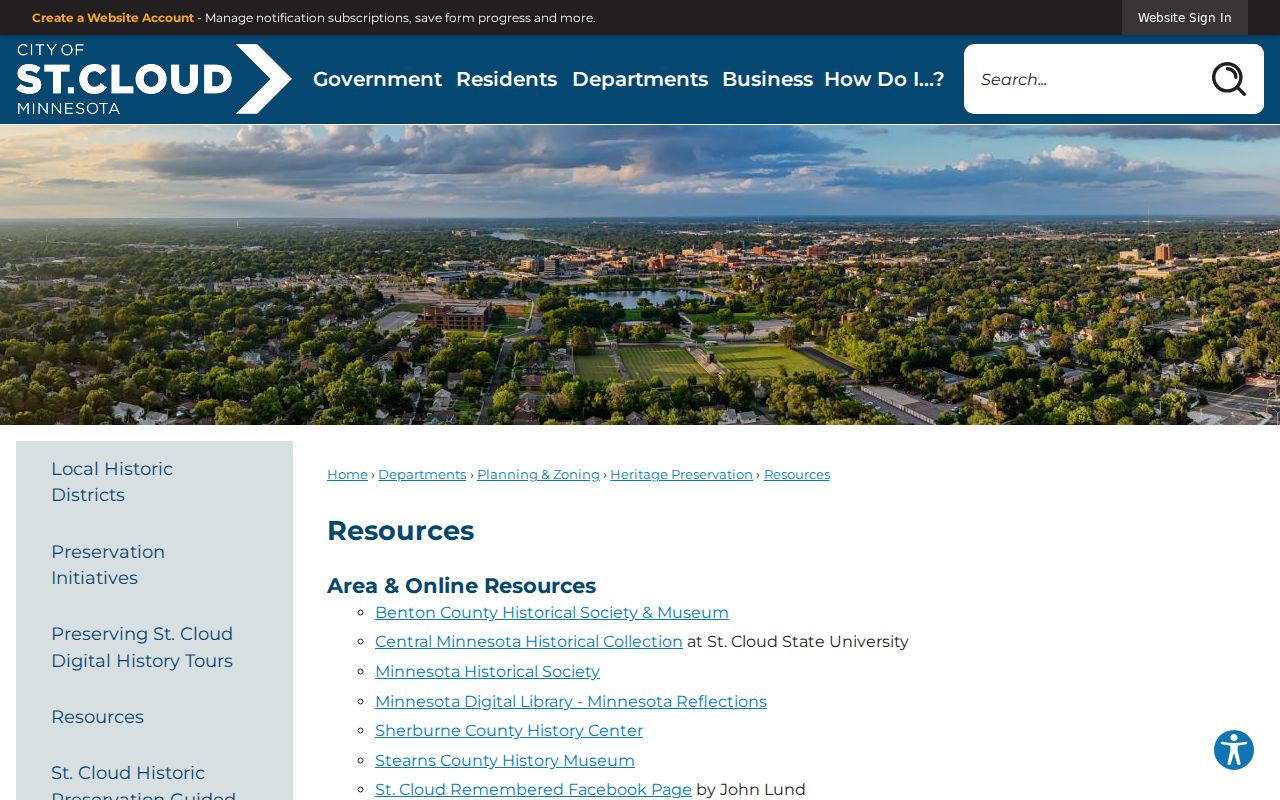This screenshot has height=800, width=1280.
Task: Go to Heritage Preservation breadcrumb
Action: pyautogui.click(x=681, y=475)
